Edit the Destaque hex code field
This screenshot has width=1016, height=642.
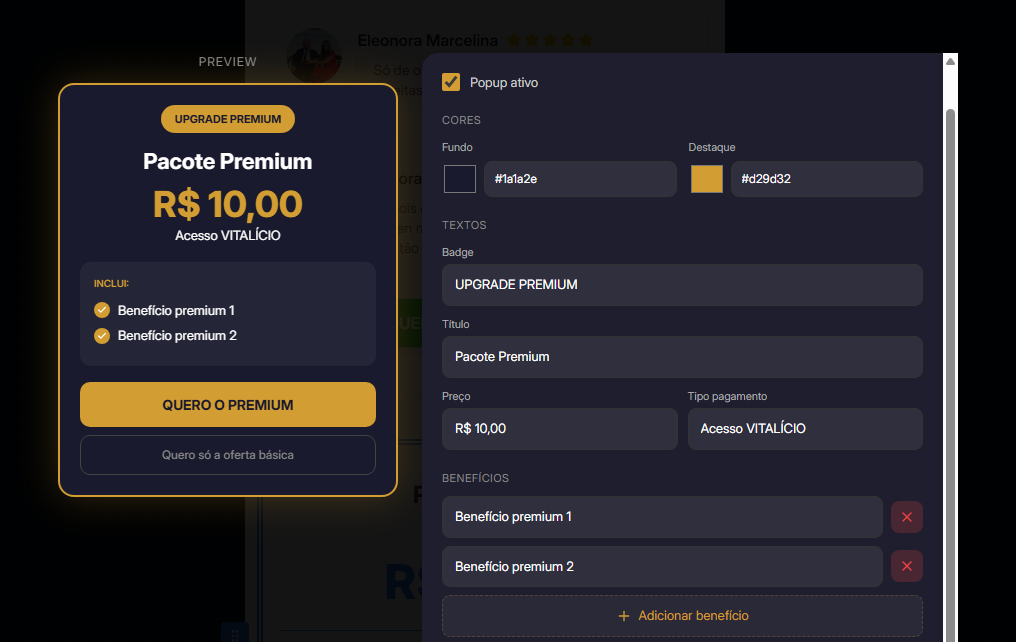[x=826, y=179]
